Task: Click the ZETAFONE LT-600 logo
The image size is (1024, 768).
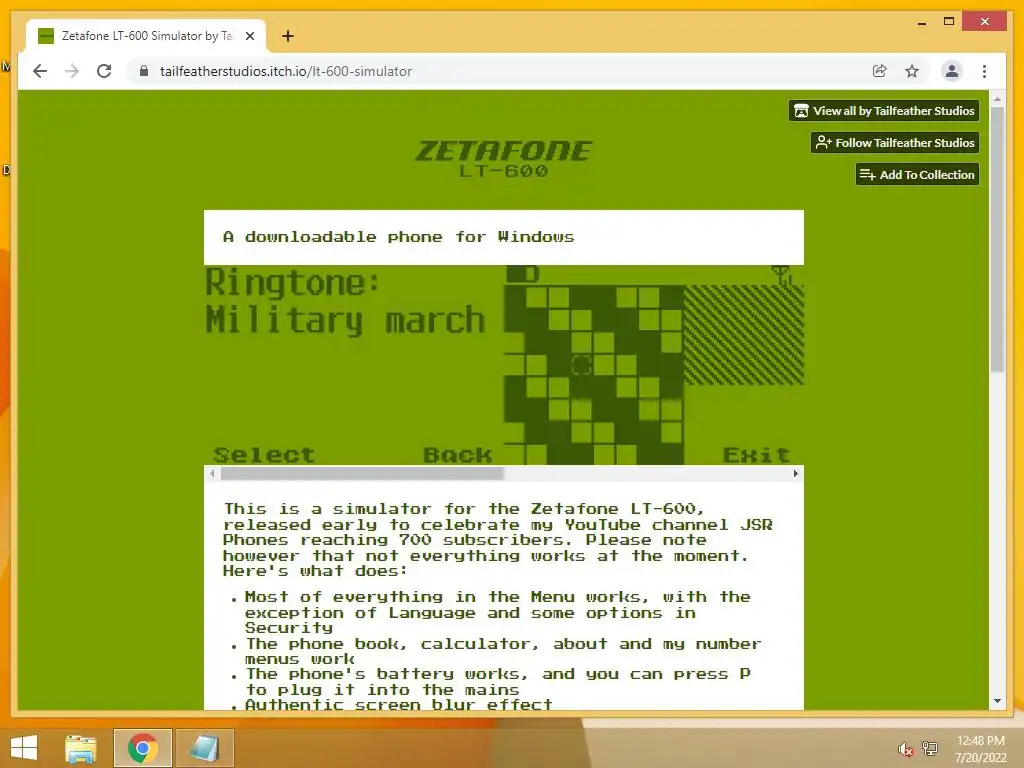Action: 504,159
